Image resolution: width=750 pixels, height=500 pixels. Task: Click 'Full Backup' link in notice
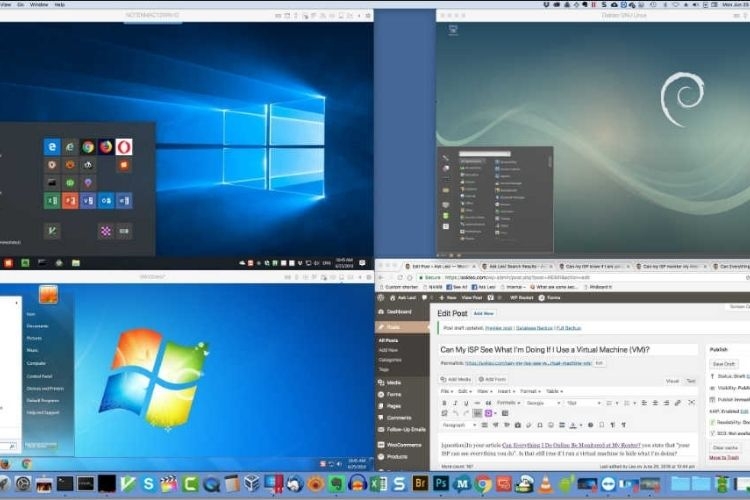(569, 328)
